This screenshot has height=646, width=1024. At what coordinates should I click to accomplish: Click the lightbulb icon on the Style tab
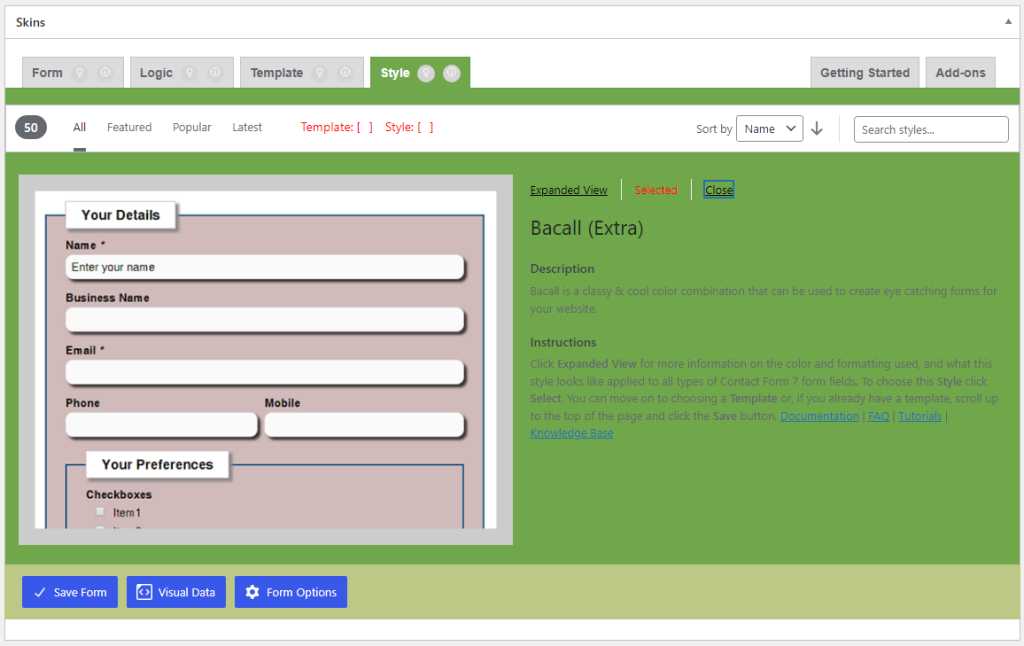pyautogui.click(x=426, y=73)
